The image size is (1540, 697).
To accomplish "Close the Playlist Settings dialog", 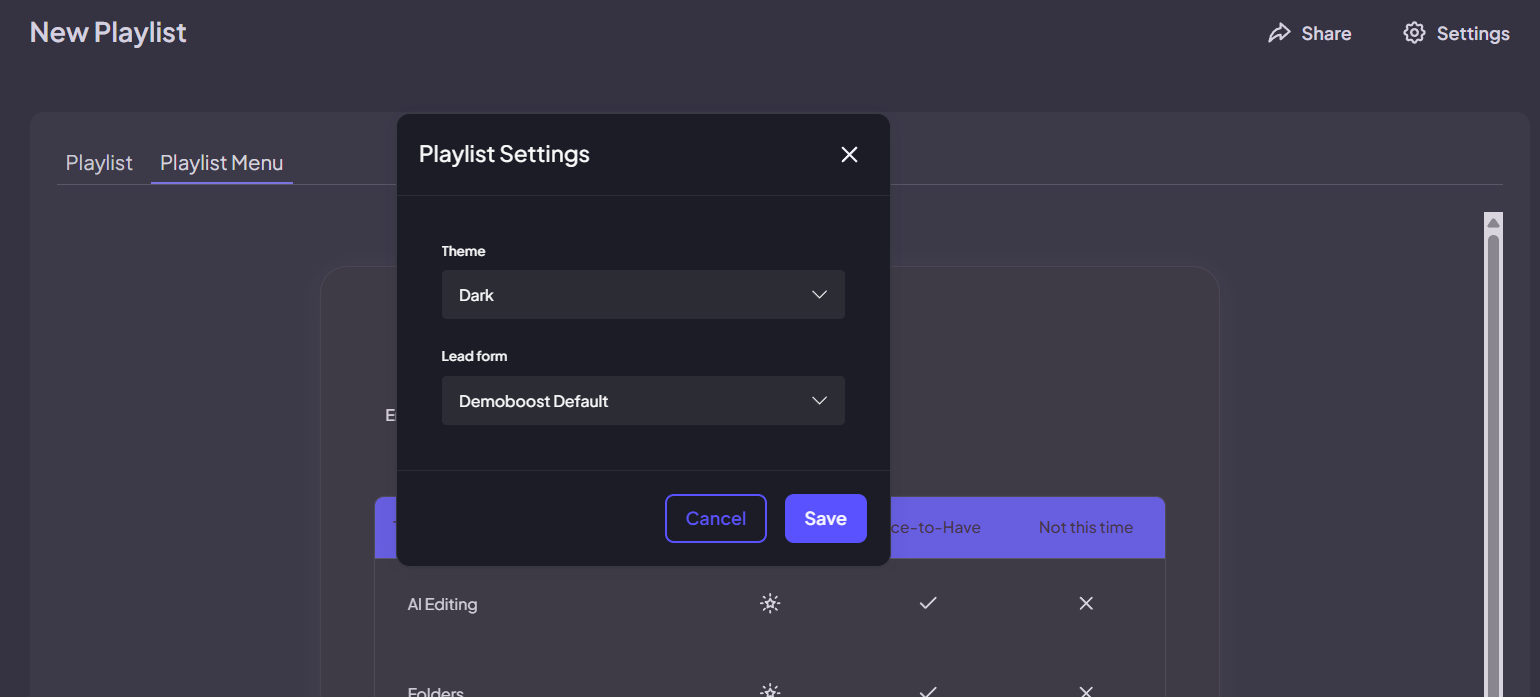I will [849, 154].
